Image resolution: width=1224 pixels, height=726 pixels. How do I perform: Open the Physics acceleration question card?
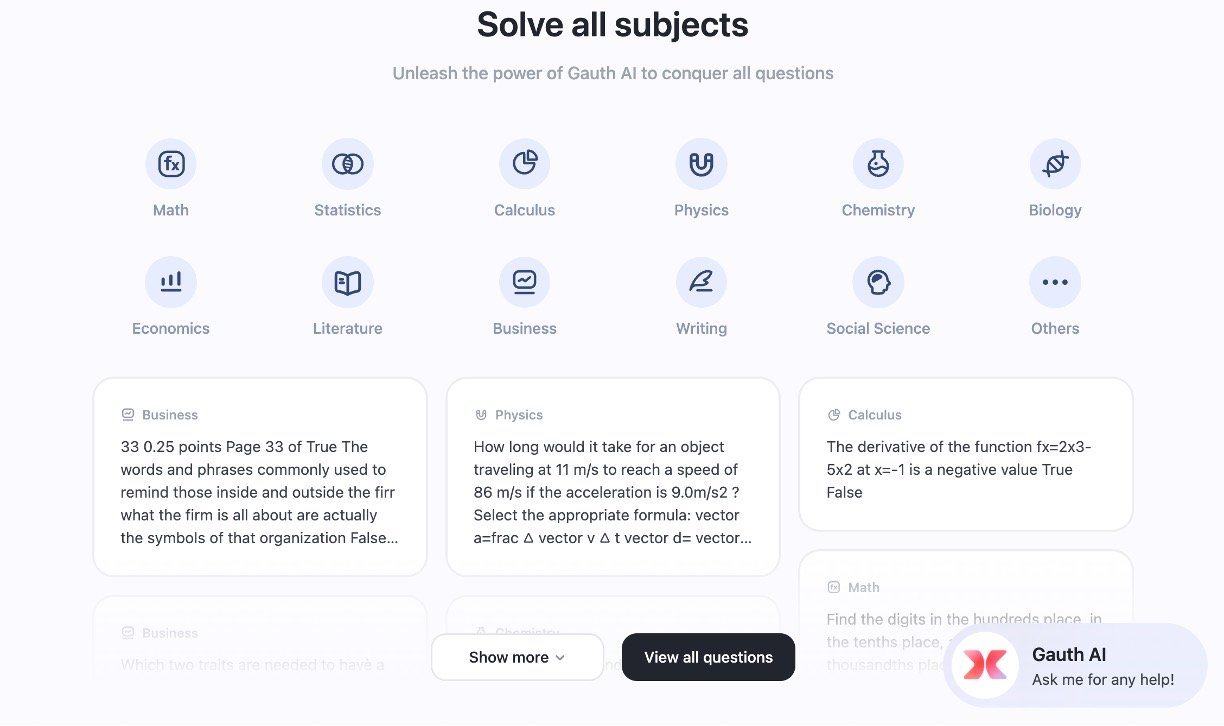click(613, 477)
